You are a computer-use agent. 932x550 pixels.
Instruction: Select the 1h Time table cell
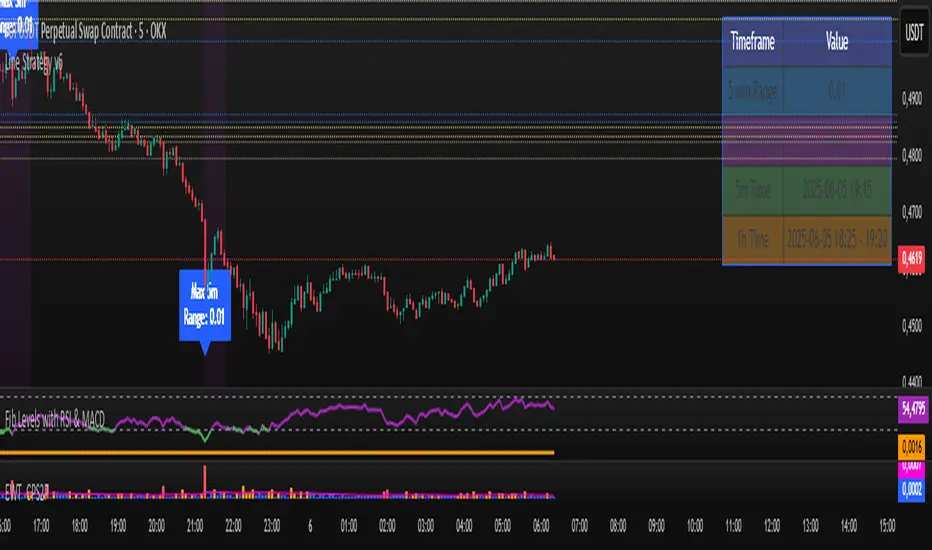[752, 240]
